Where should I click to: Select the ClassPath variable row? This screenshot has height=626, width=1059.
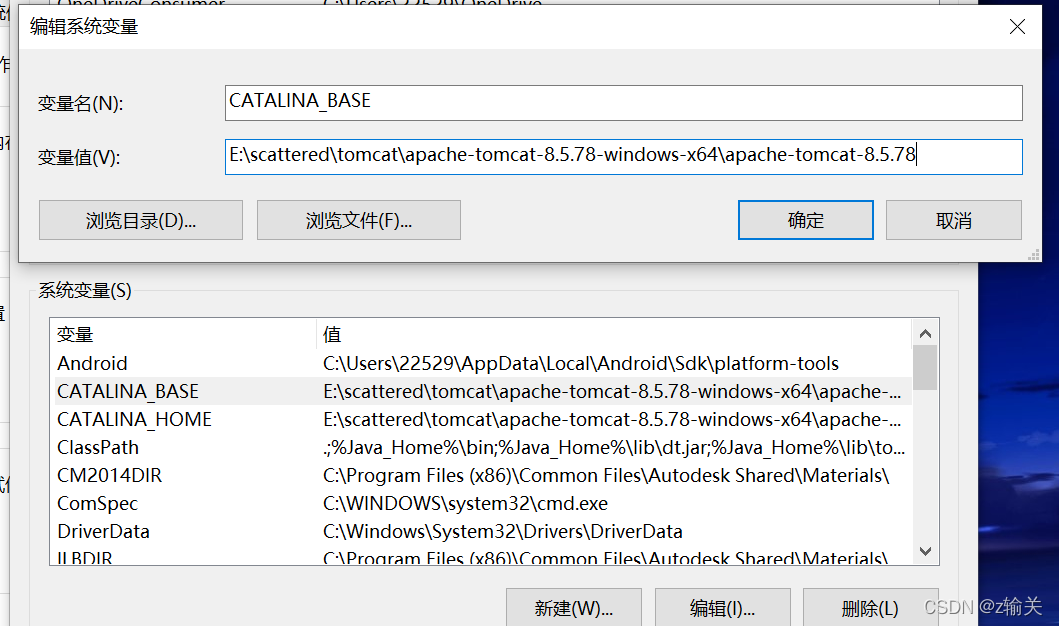(x=483, y=447)
